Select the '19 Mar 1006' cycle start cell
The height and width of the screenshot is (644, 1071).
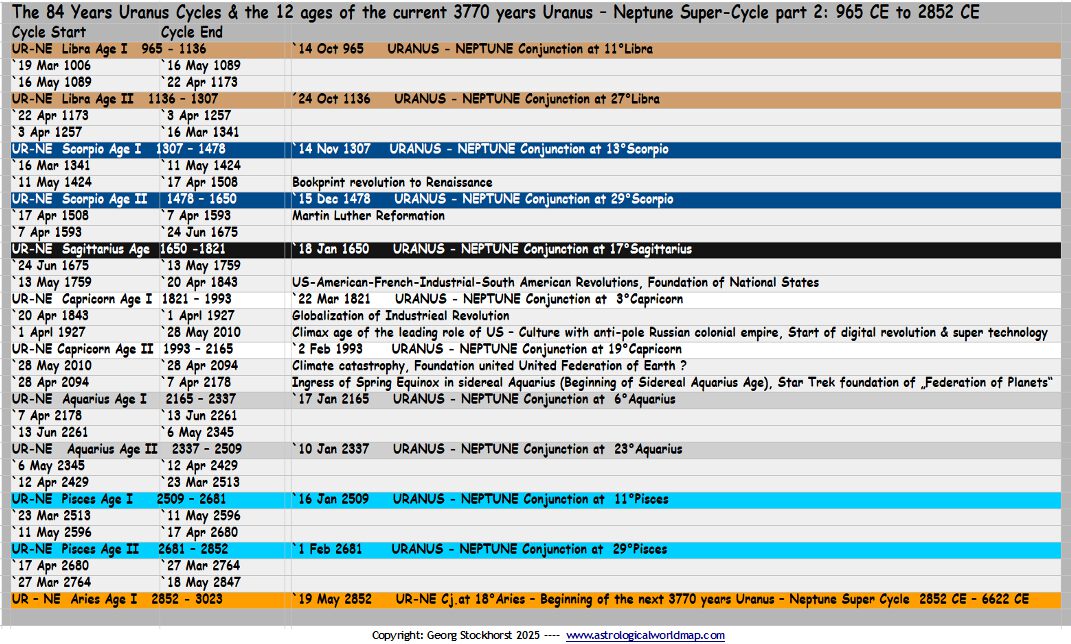point(52,66)
